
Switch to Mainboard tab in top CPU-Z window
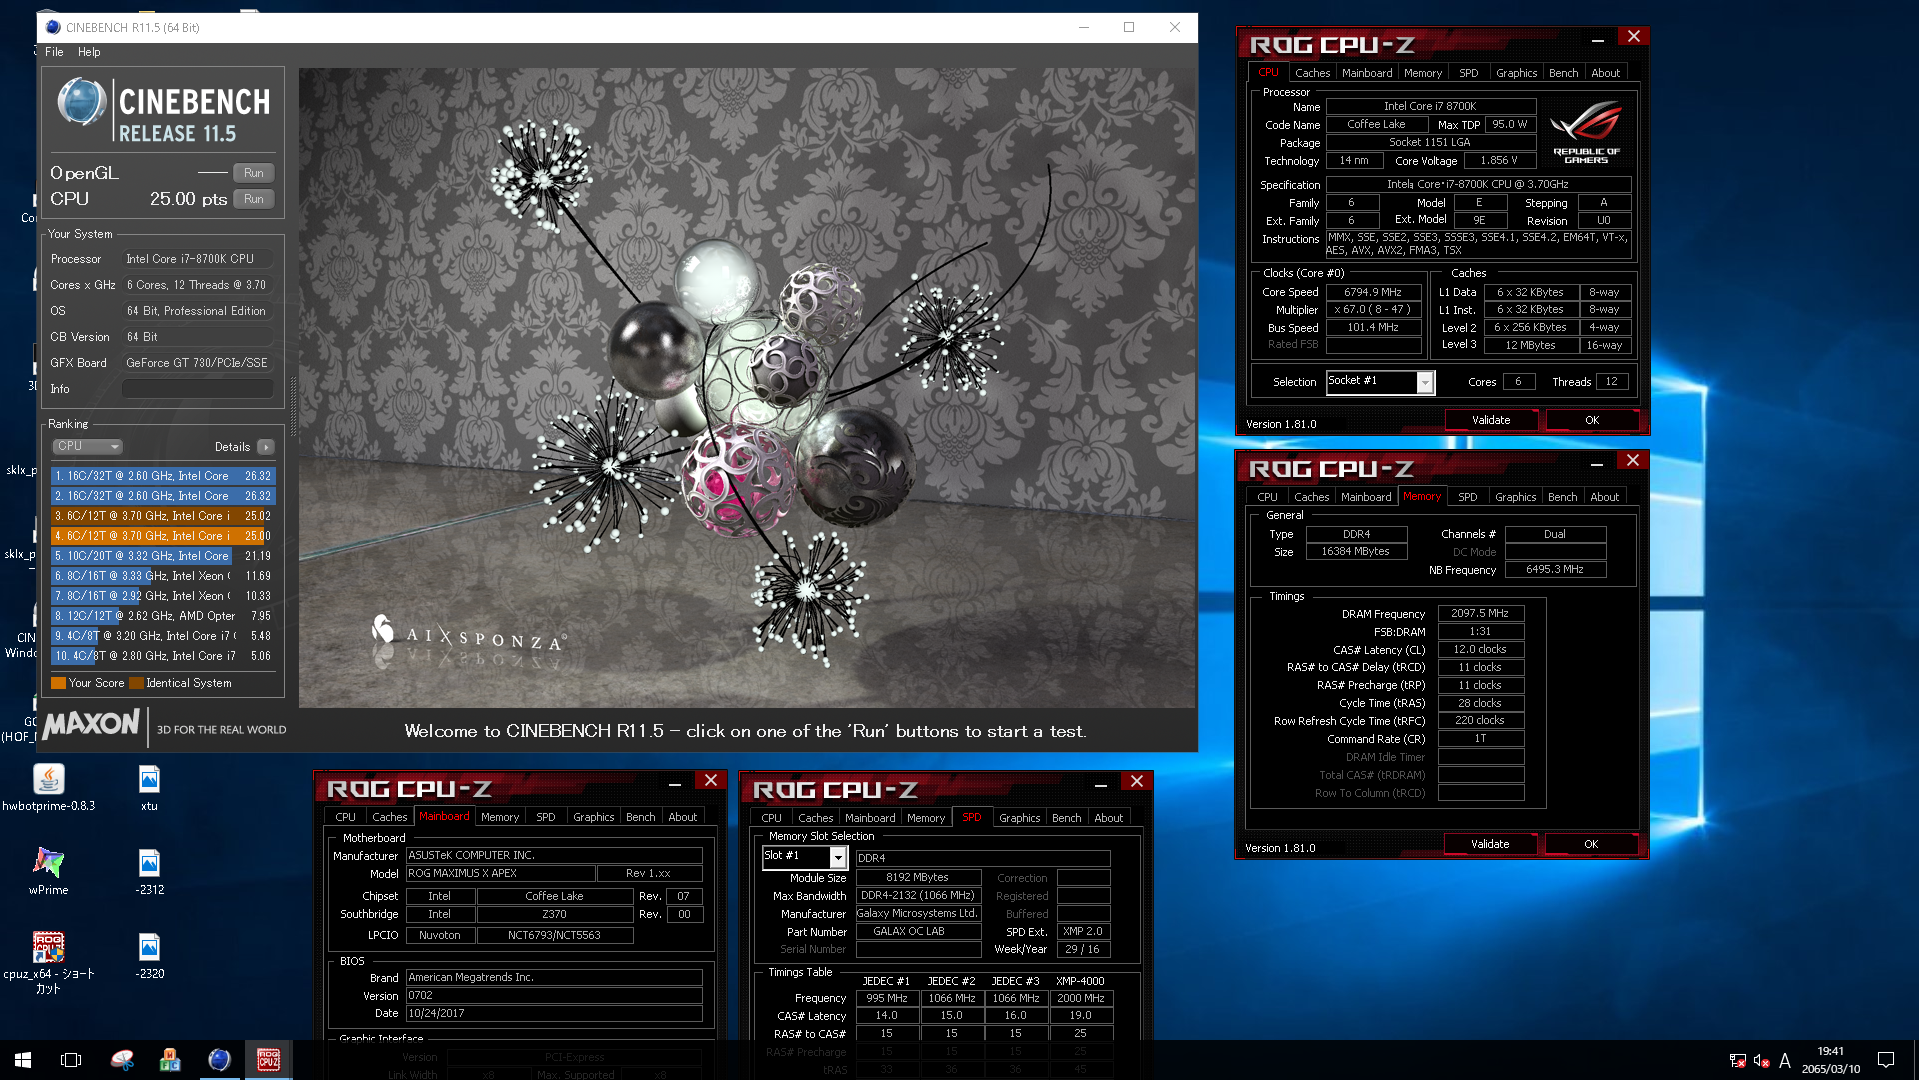[x=1367, y=73]
